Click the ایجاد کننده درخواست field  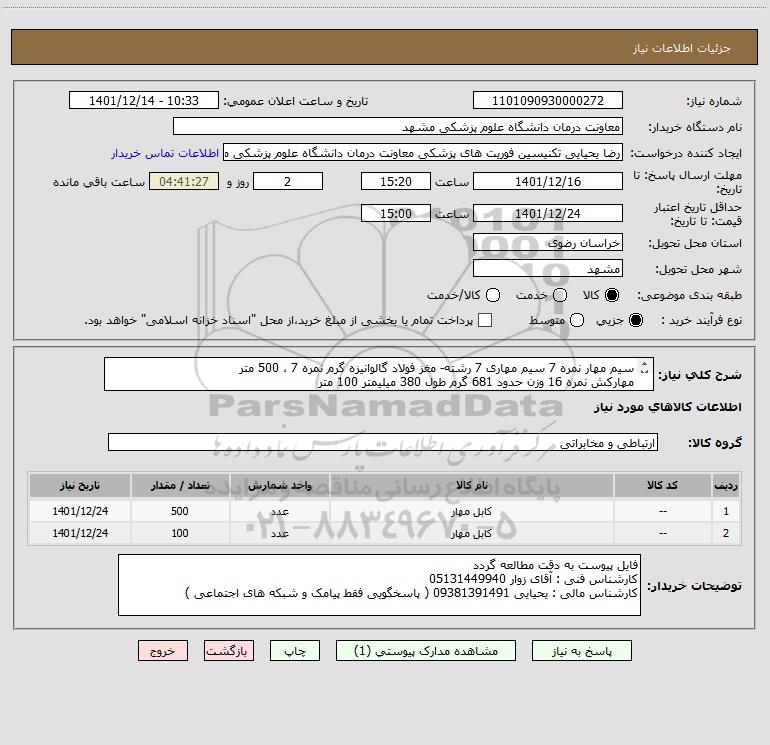coord(423,153)
